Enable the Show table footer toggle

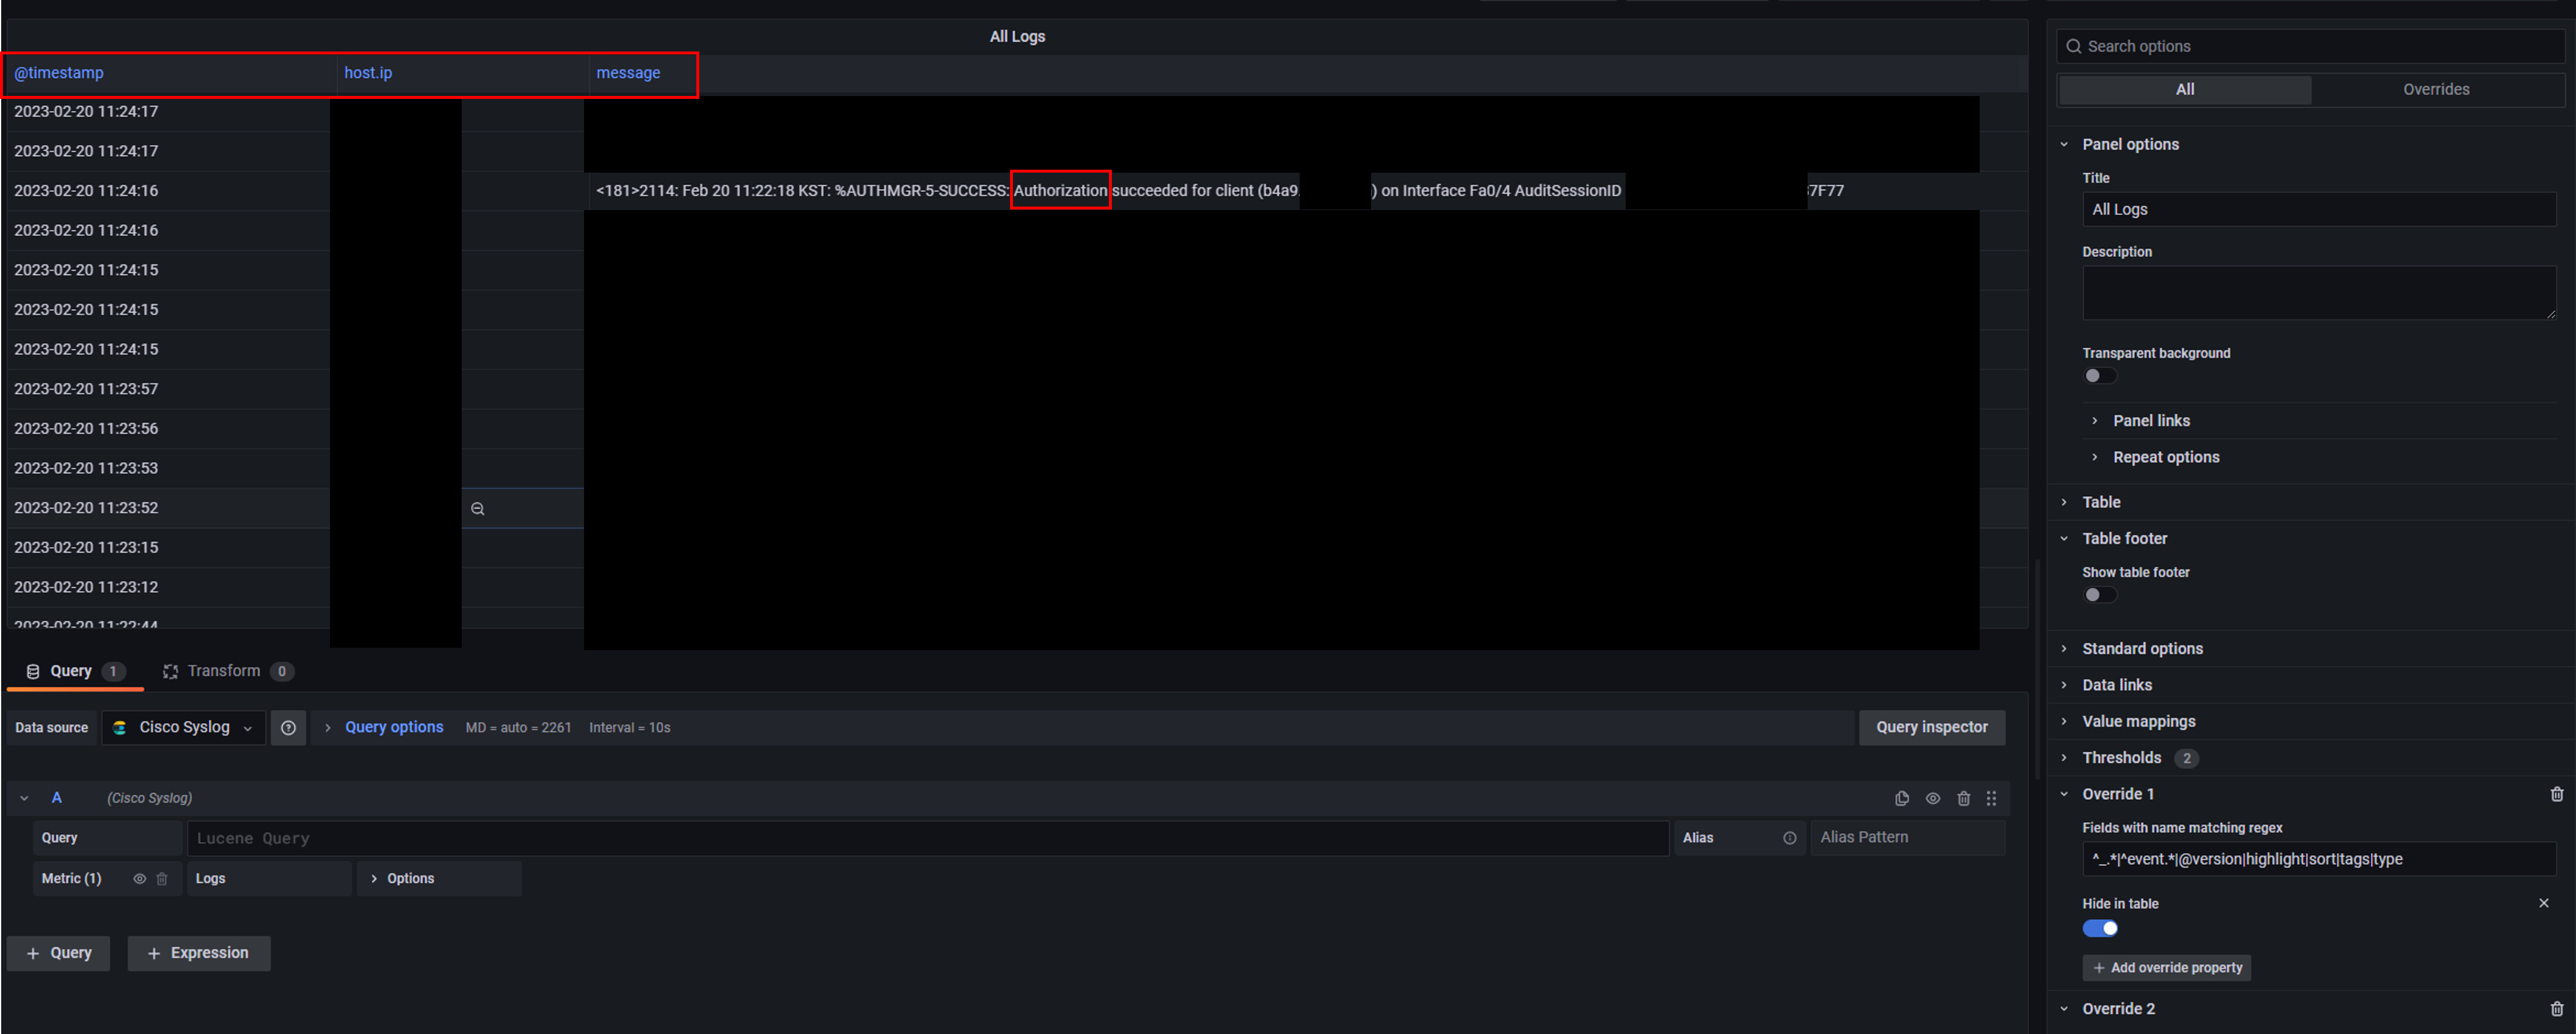[2099, 594]
